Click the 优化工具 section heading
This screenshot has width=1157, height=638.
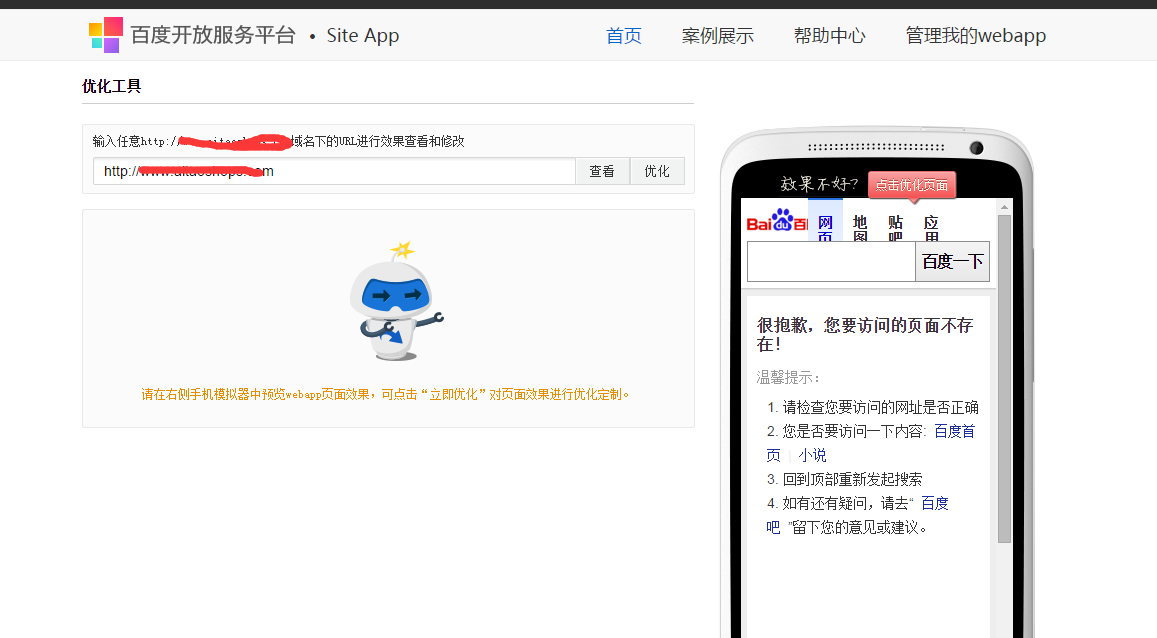(111, 86)
